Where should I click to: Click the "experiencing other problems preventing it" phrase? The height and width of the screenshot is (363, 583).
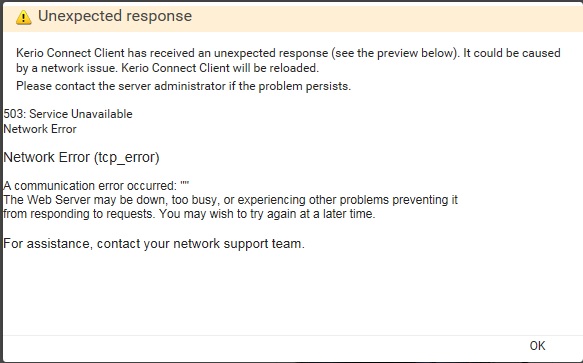coord(347,200)
